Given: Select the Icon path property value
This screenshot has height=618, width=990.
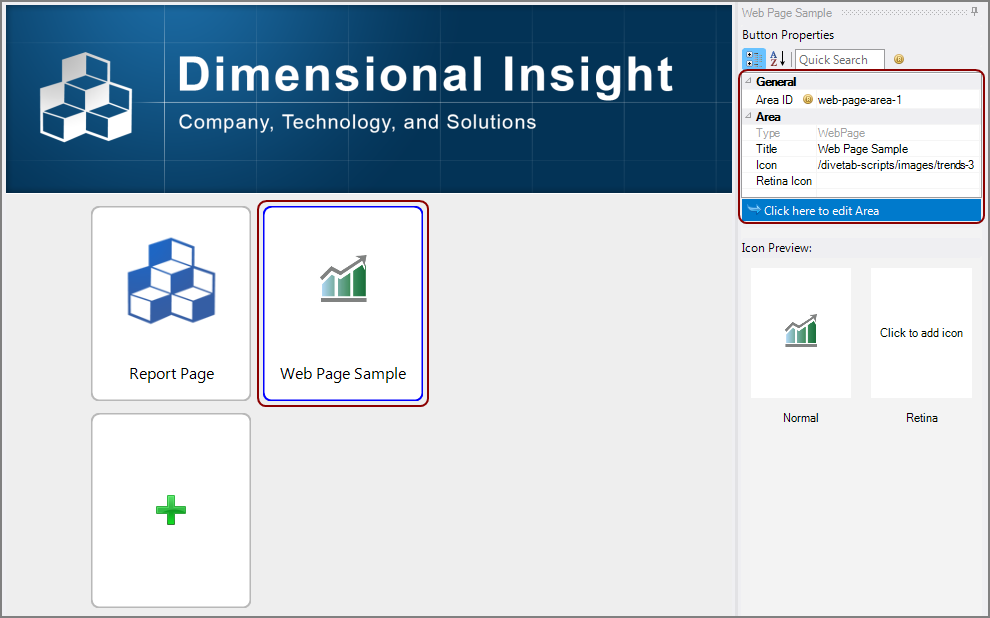Looking at the screenshot, I should [896, 165].
